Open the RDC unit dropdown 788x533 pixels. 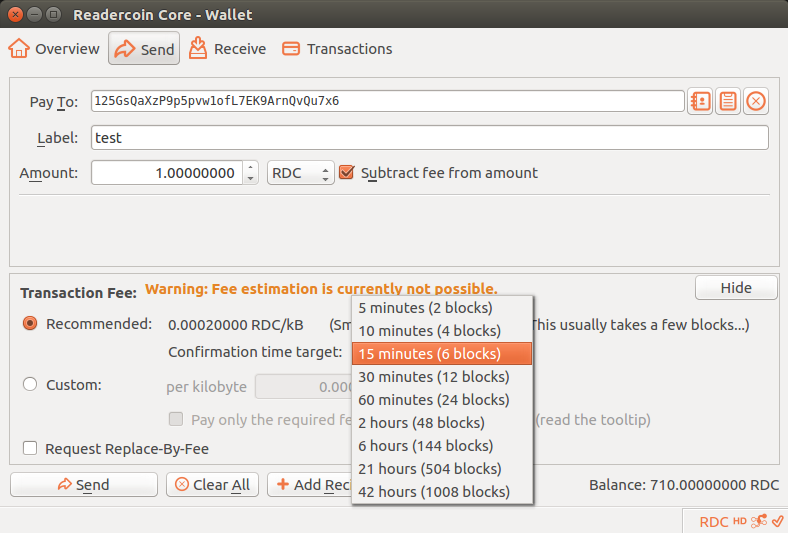[x=300, y=173]
